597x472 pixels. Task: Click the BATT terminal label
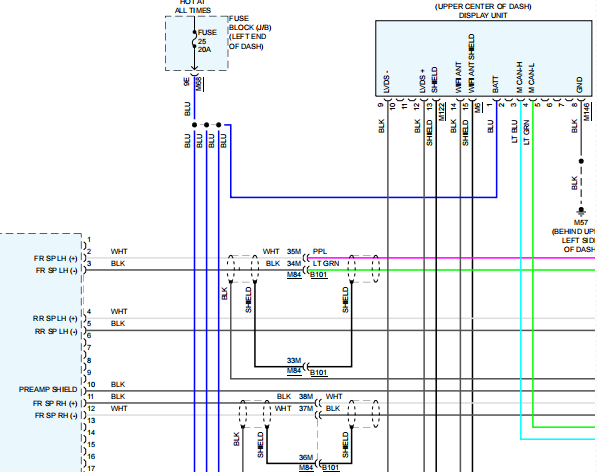(495, 85)
